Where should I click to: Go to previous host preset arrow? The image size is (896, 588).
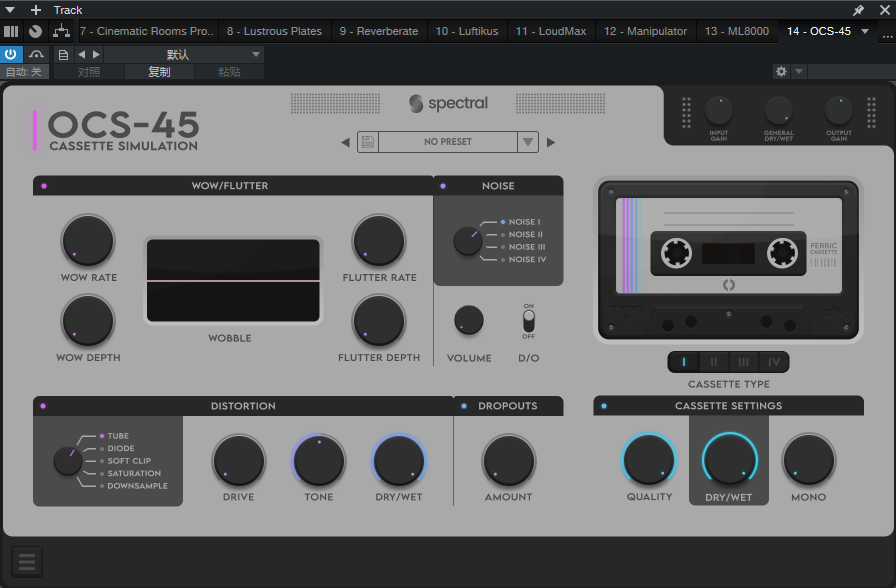point(82,54)
